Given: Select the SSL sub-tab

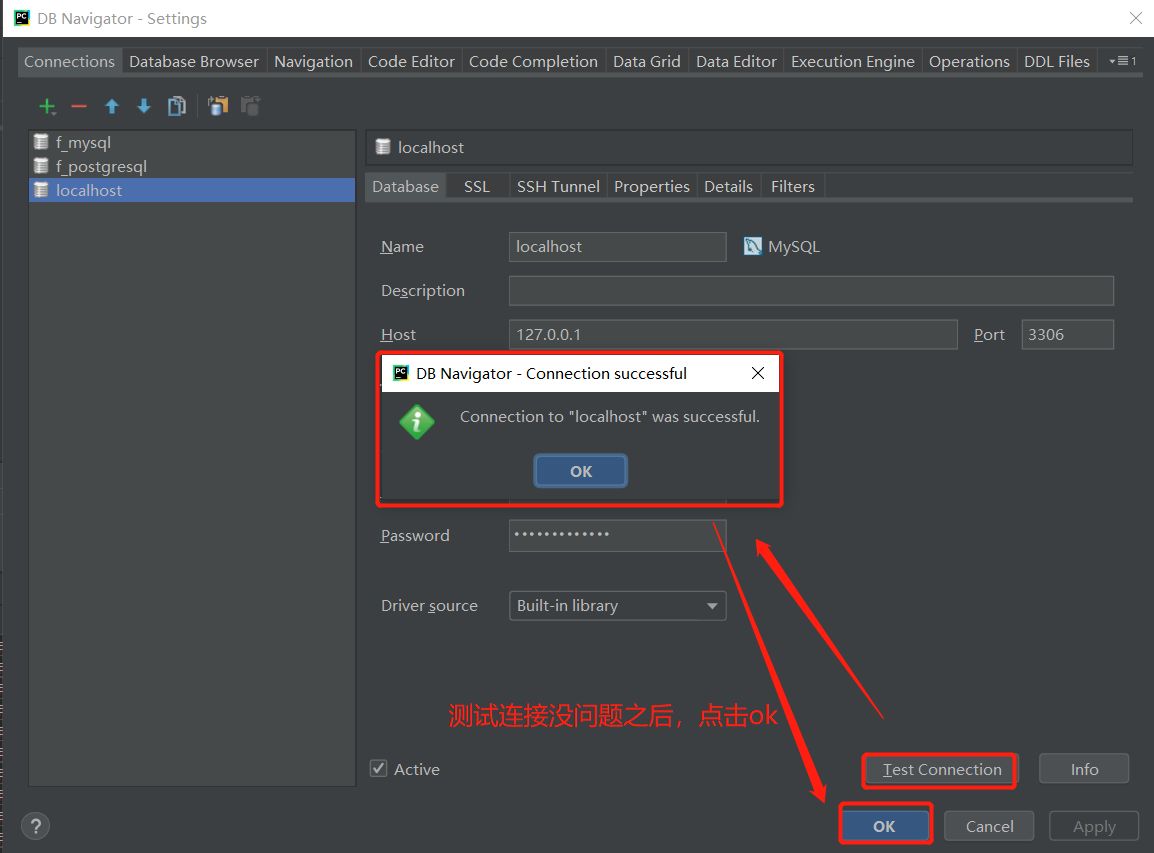Looking at the screenshot, I should pos(477,186).
